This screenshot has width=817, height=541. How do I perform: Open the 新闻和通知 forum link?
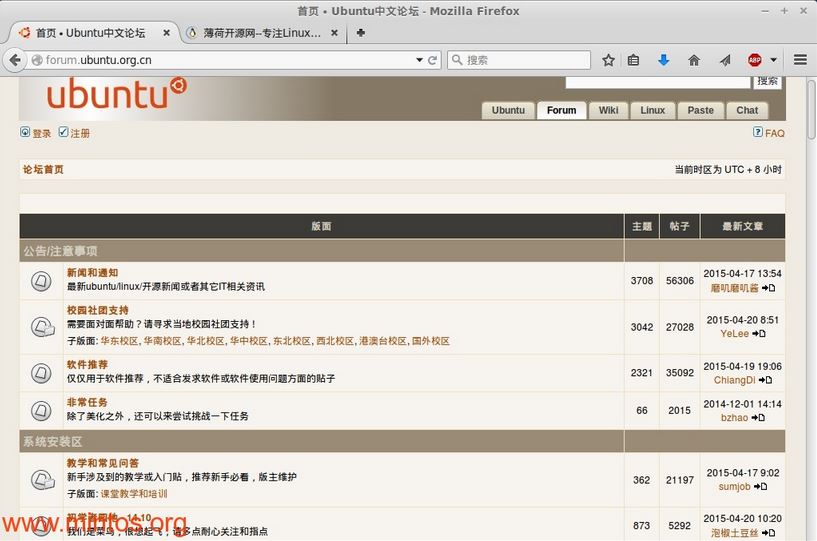tap(92, 272)
